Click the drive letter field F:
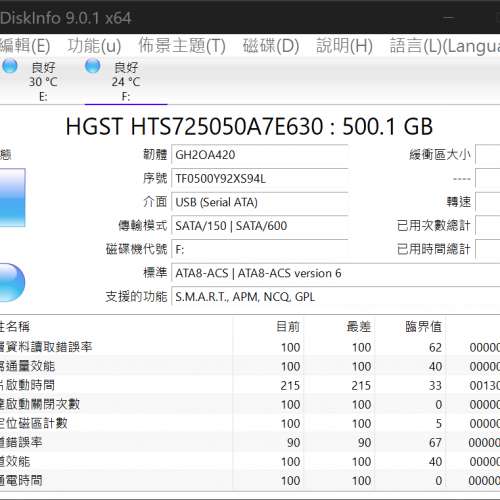This screenshot has height=500, width=500. [x=260, y=249]
